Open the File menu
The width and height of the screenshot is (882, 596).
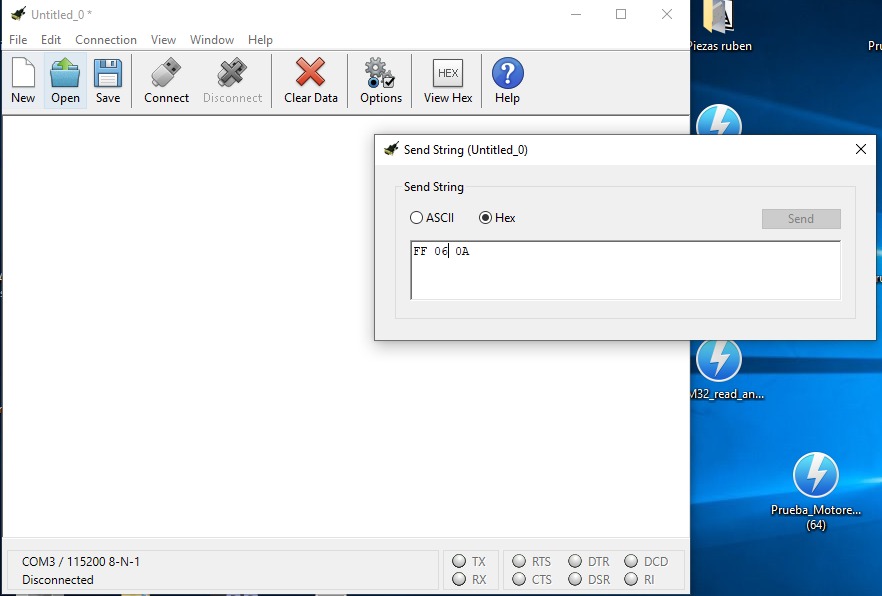[18, 40]
